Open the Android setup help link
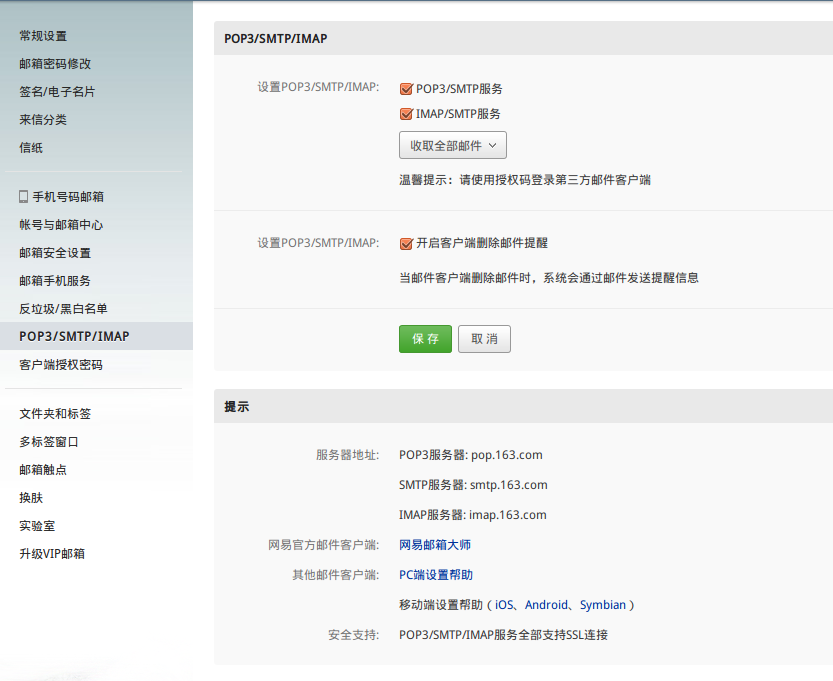 [x=546, y=605]
